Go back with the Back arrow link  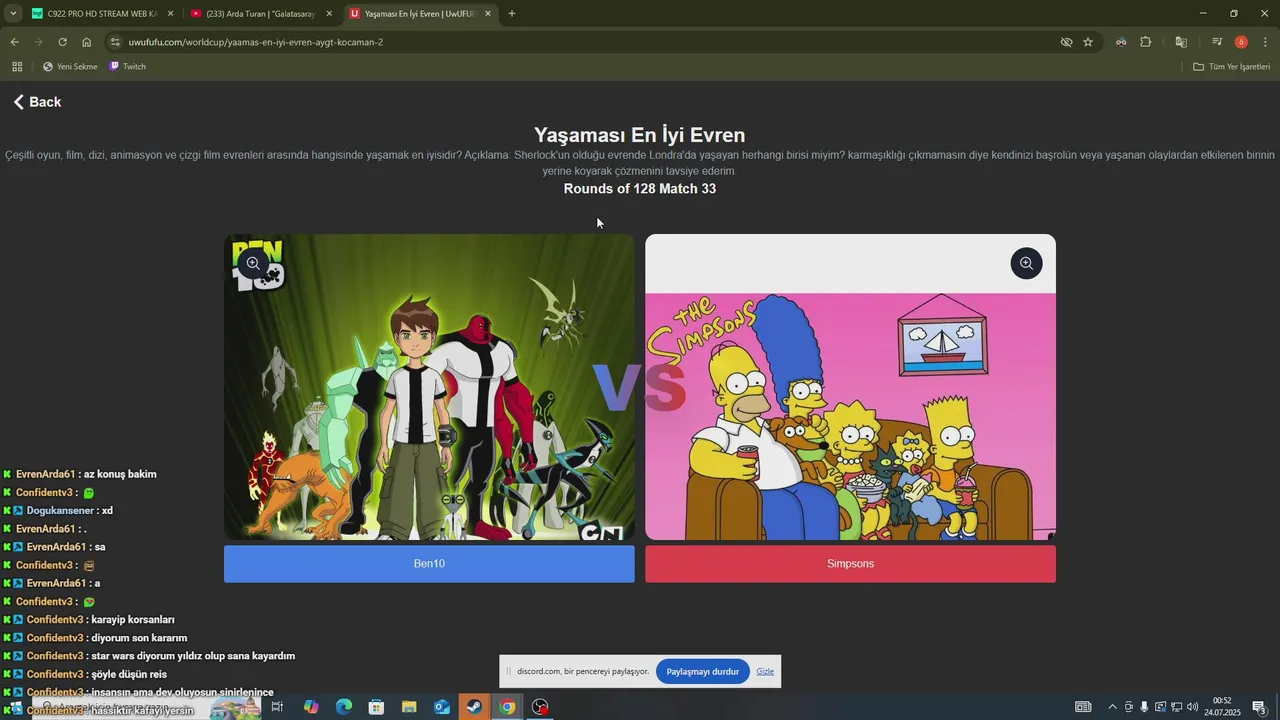coord(37,102)
